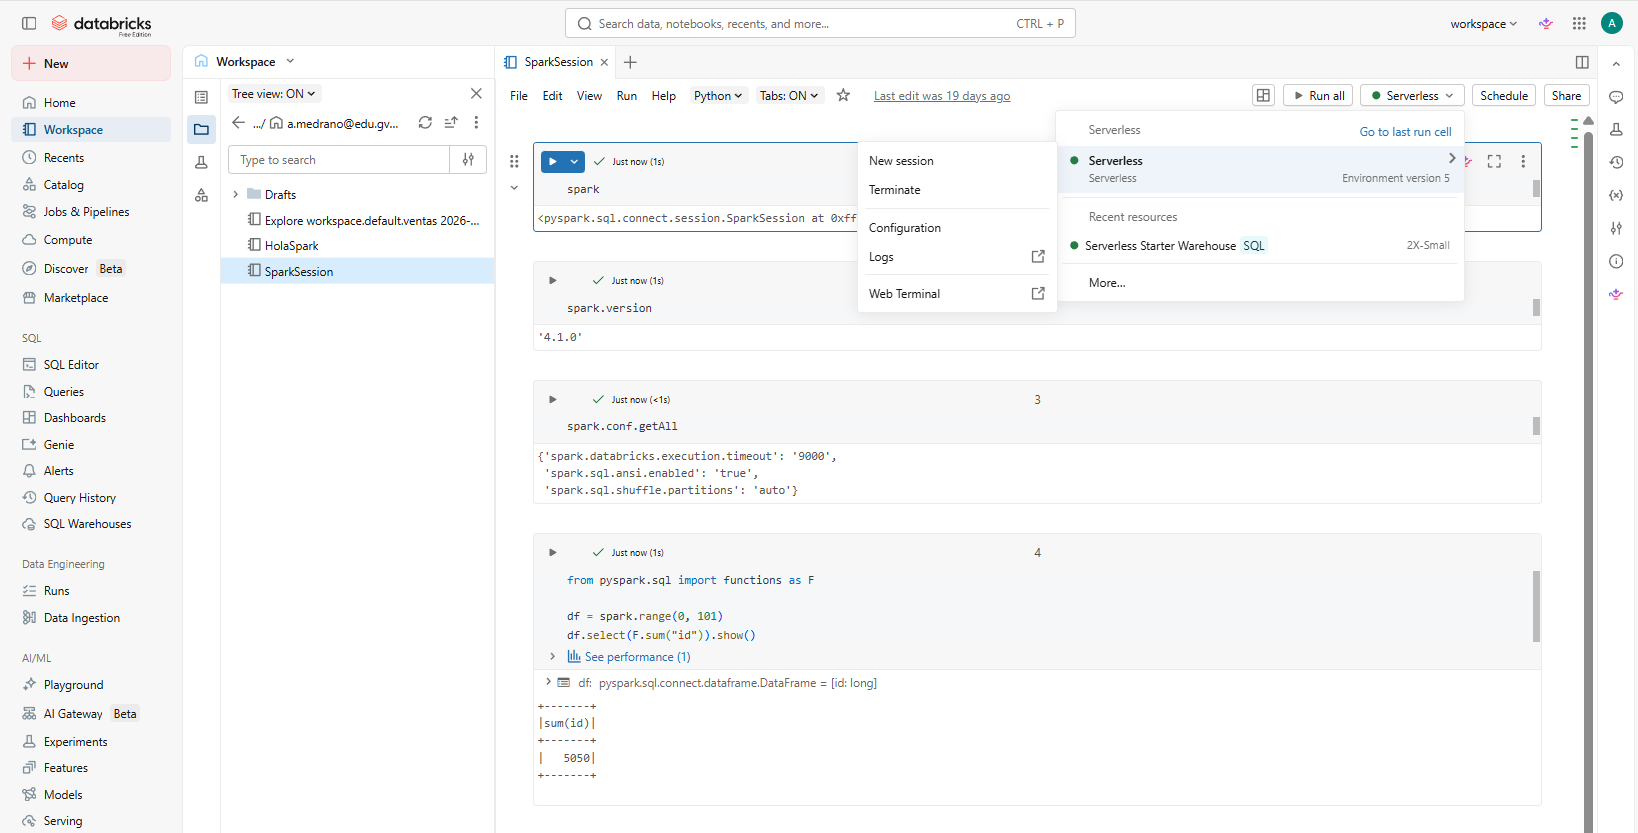1638x833 pixels.
Task: Refresh the workspace file browser
Action: coord(425,122)
